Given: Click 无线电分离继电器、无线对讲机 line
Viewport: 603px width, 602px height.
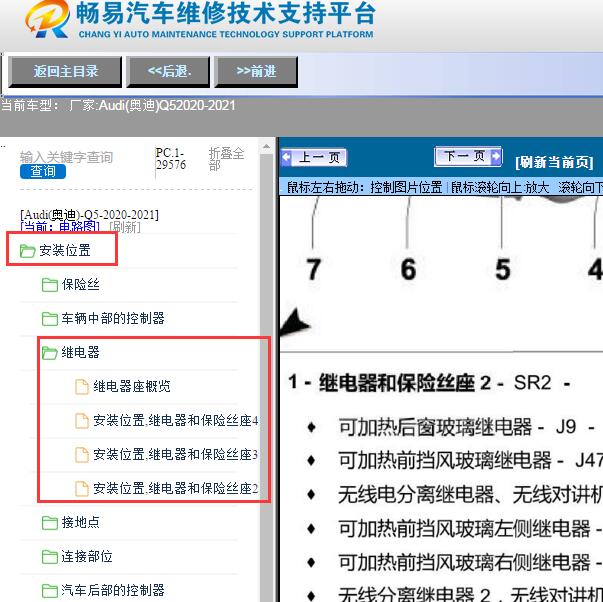Looking at the screenshot, I should point(470,495).
